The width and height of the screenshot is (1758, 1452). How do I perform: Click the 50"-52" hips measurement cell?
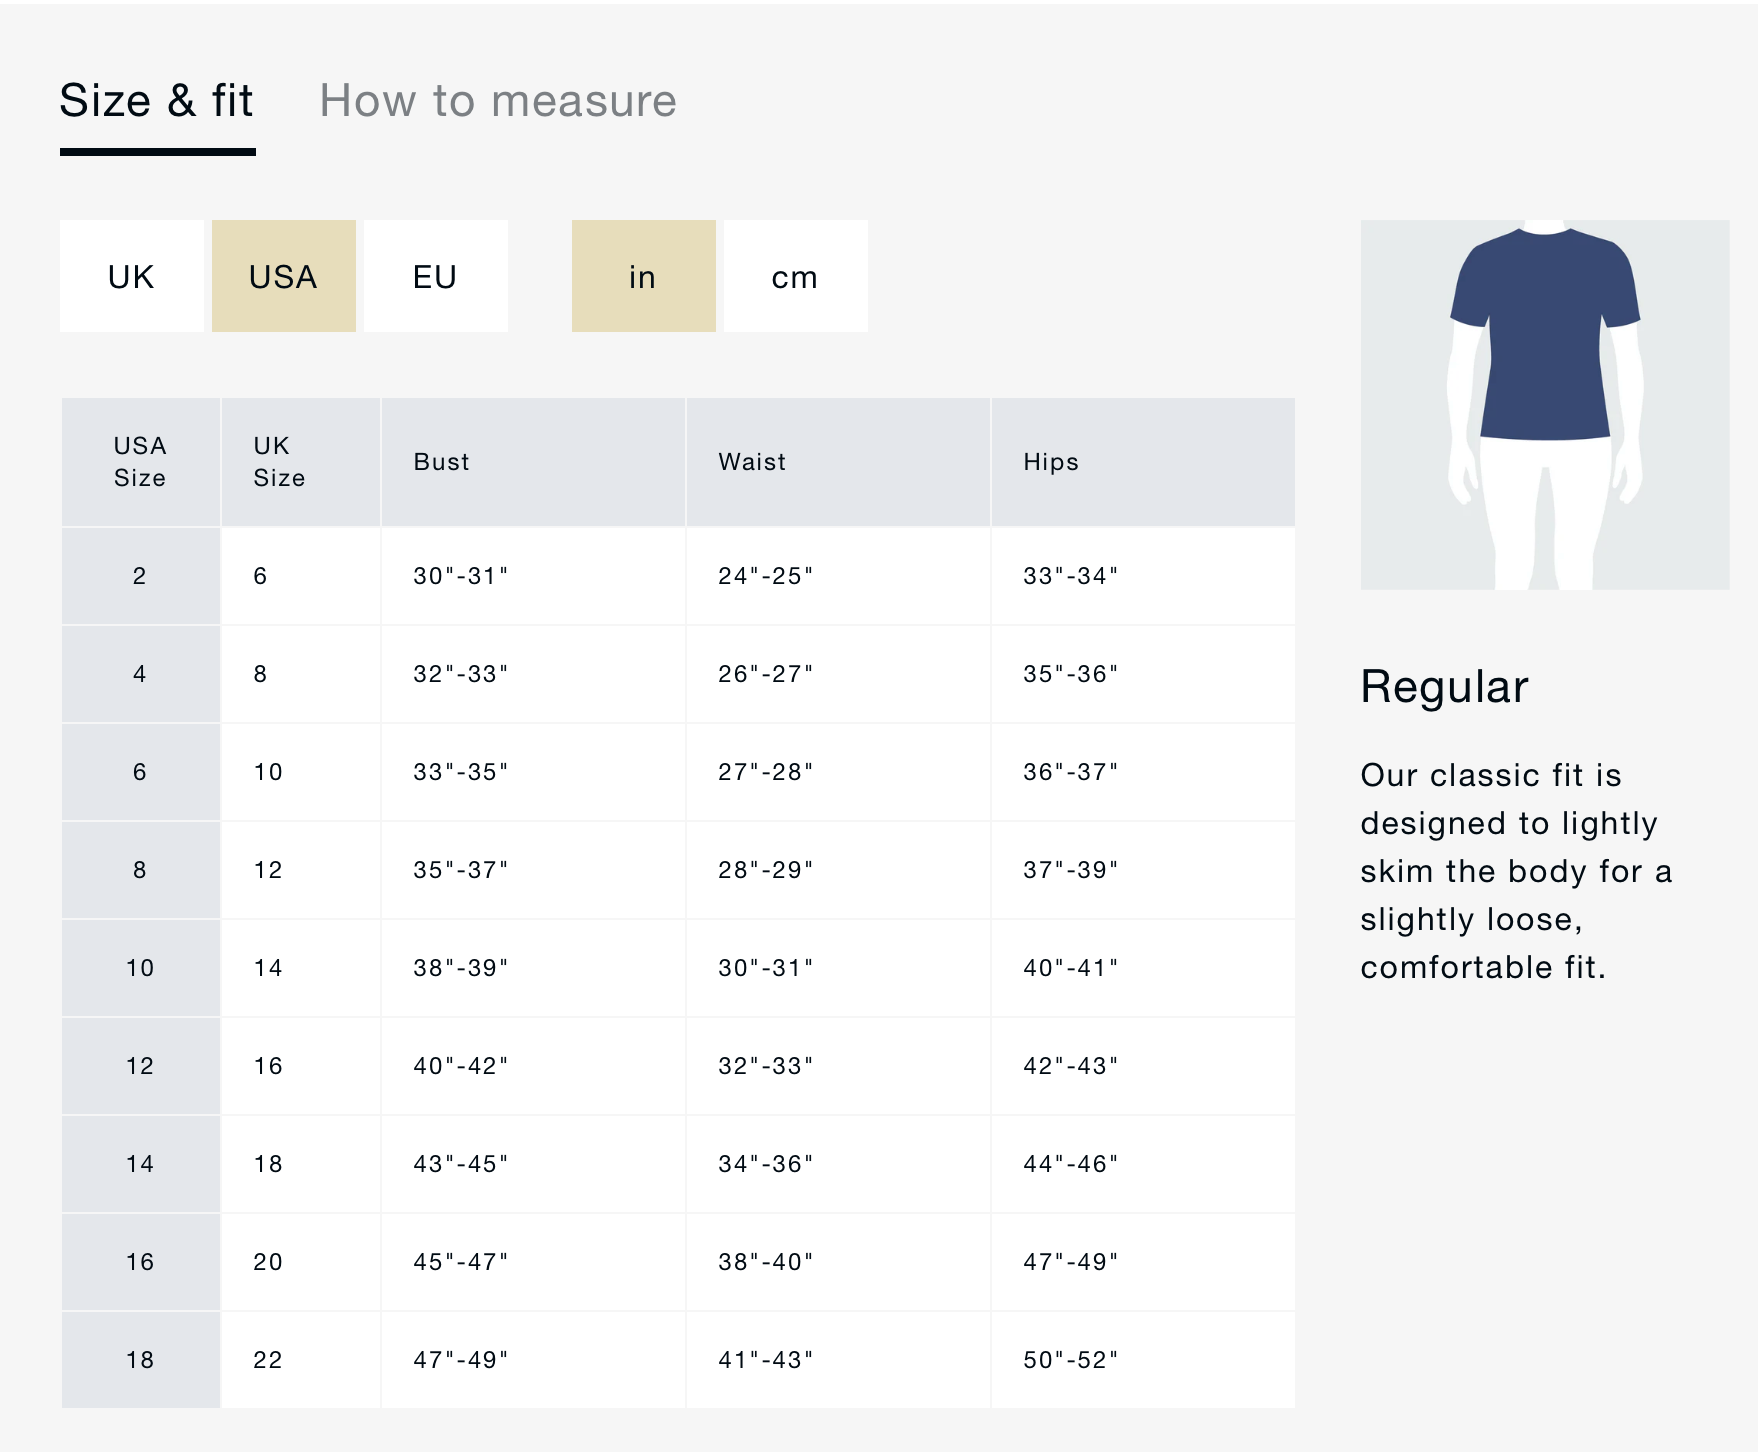(1071, 1360)
